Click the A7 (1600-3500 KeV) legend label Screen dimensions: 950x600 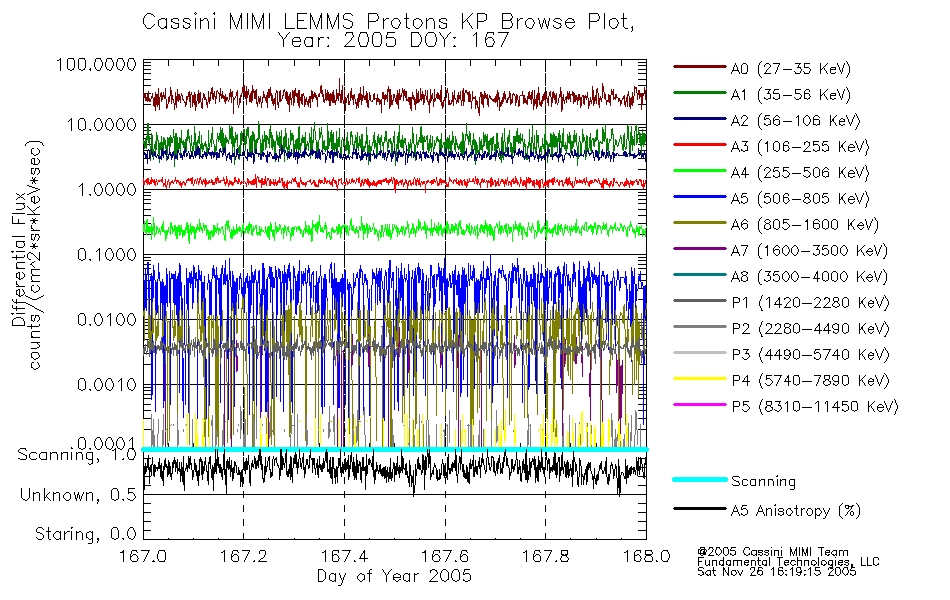(x=809, y=251)
